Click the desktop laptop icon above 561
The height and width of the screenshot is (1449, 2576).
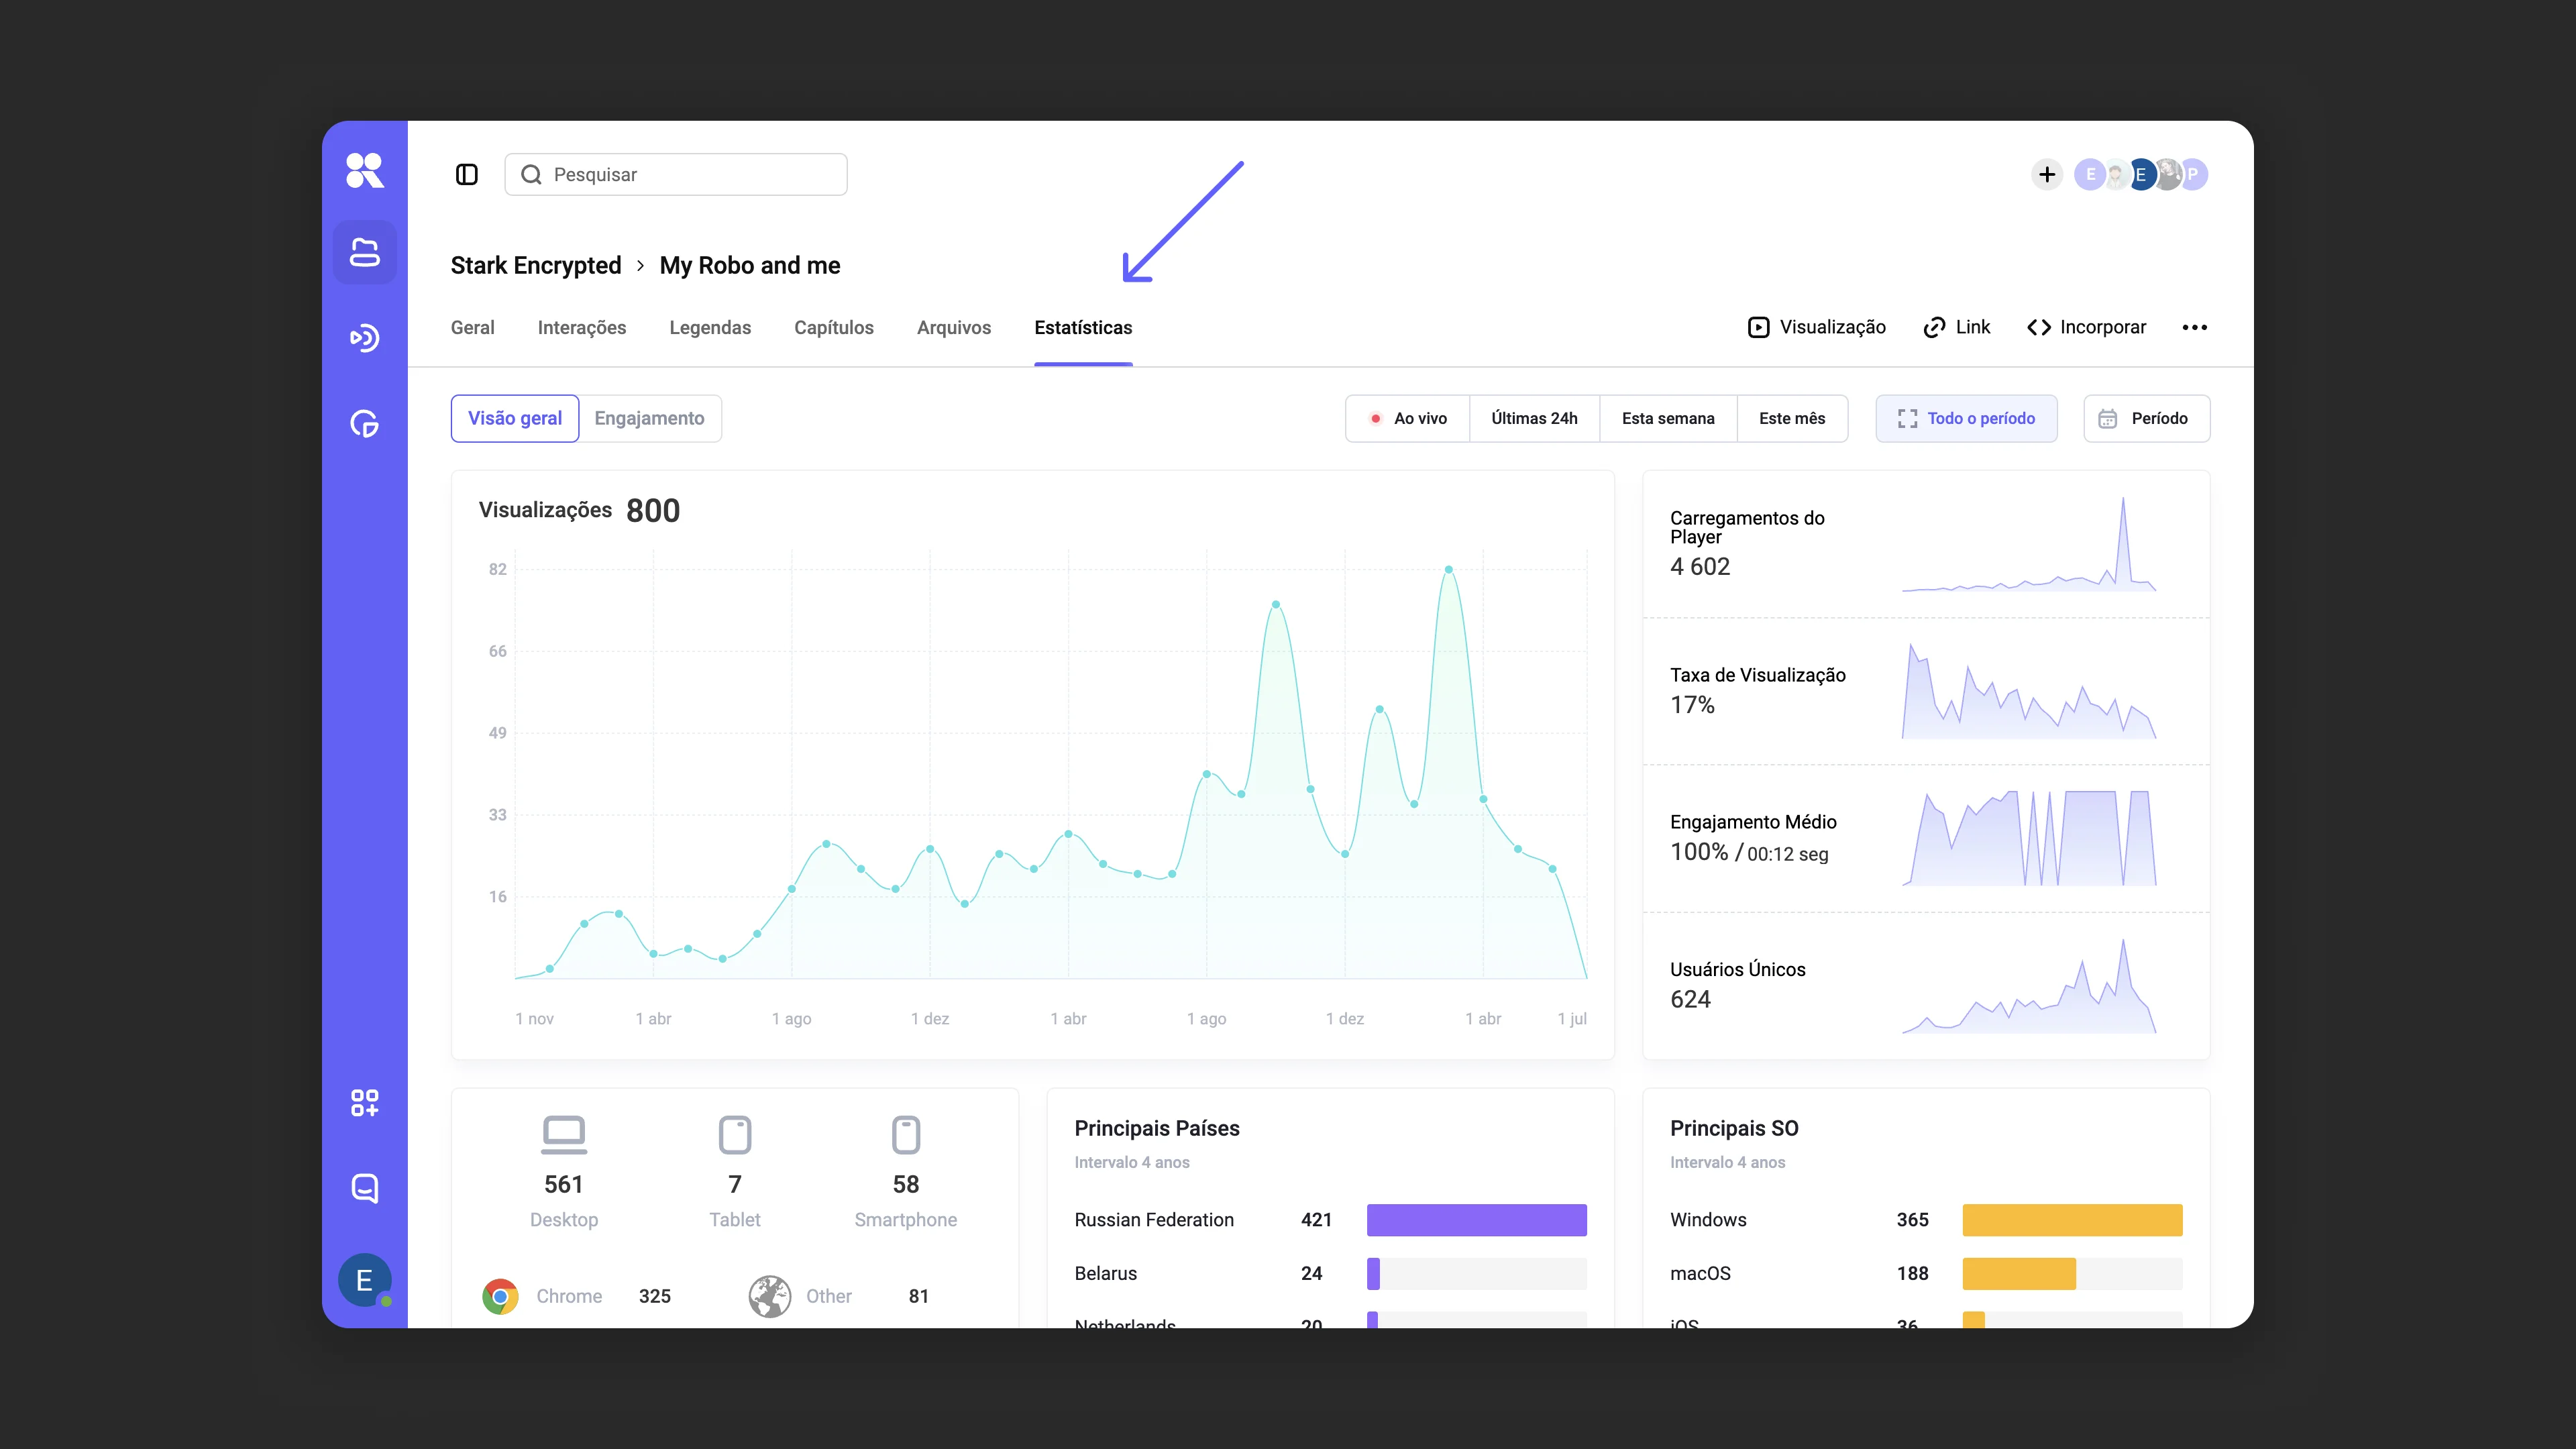click(x=564, y=1135)
